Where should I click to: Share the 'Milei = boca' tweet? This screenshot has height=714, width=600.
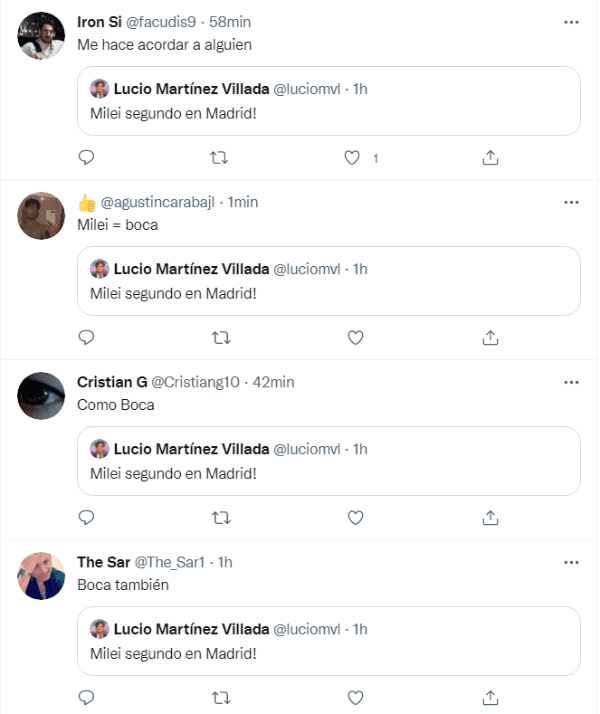[x=490, y=338]
